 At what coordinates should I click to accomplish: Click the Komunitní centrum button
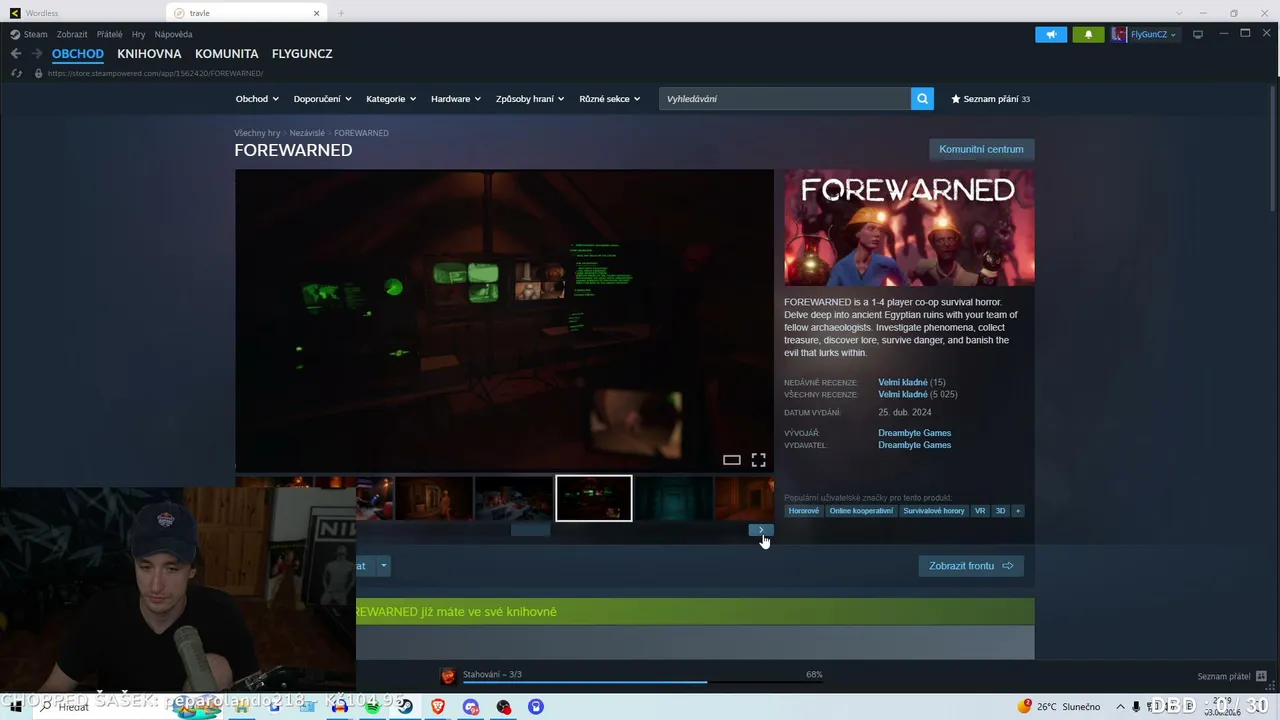[981, 150]
